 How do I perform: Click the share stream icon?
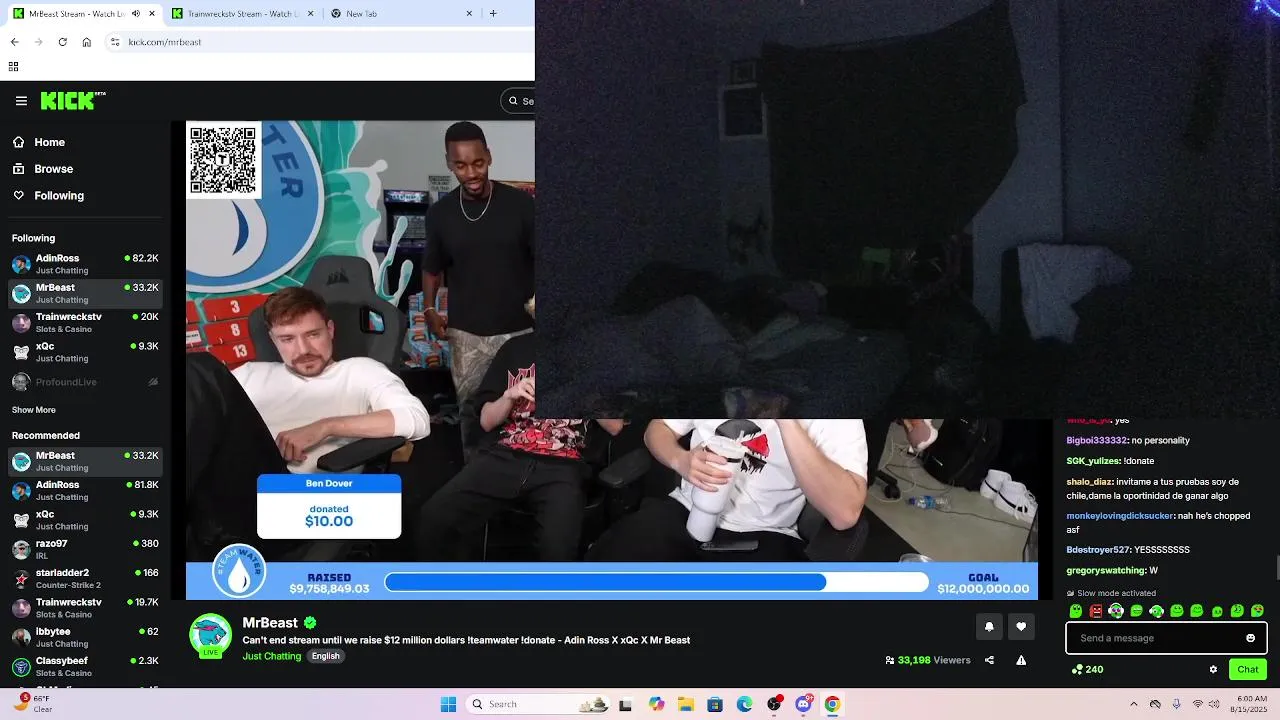click(989, 660)
